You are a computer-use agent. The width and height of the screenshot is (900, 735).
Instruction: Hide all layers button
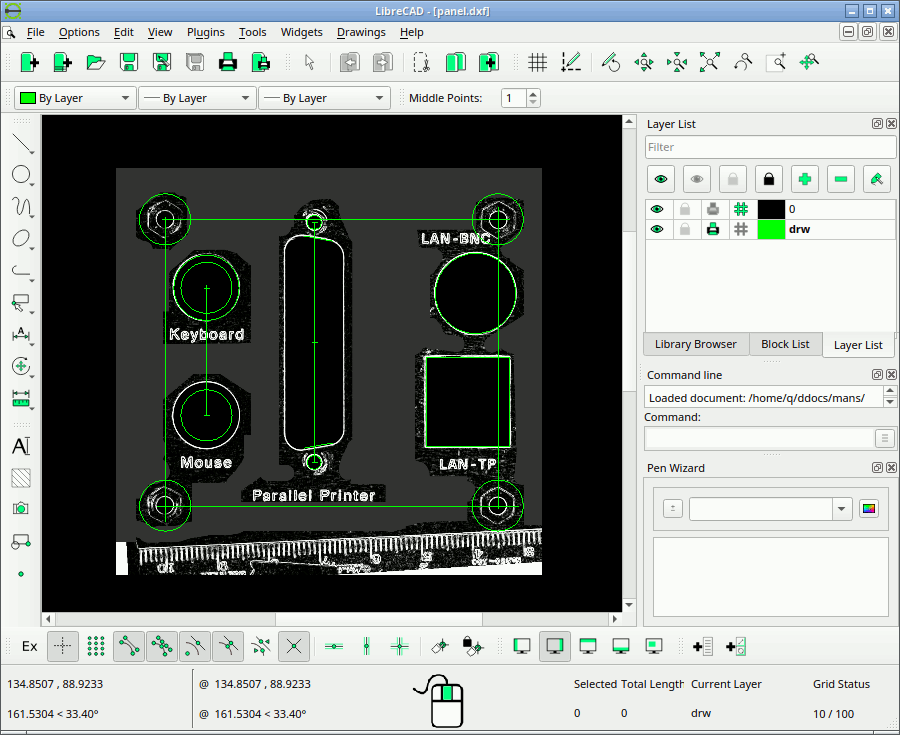697,180
